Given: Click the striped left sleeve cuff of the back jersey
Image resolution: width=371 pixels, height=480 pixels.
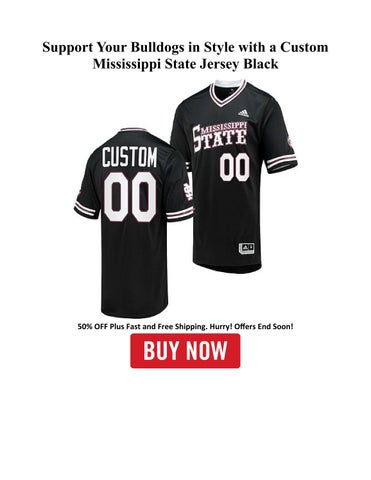Looking at the screenshot, I should (x=84, y=209).
